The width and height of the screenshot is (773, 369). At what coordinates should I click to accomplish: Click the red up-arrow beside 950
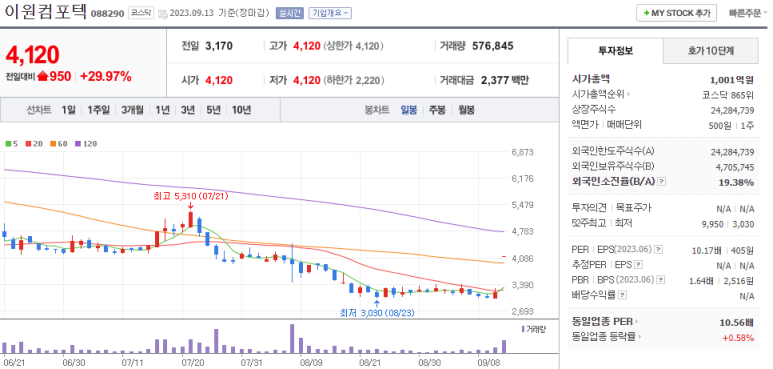pos(42,76)
